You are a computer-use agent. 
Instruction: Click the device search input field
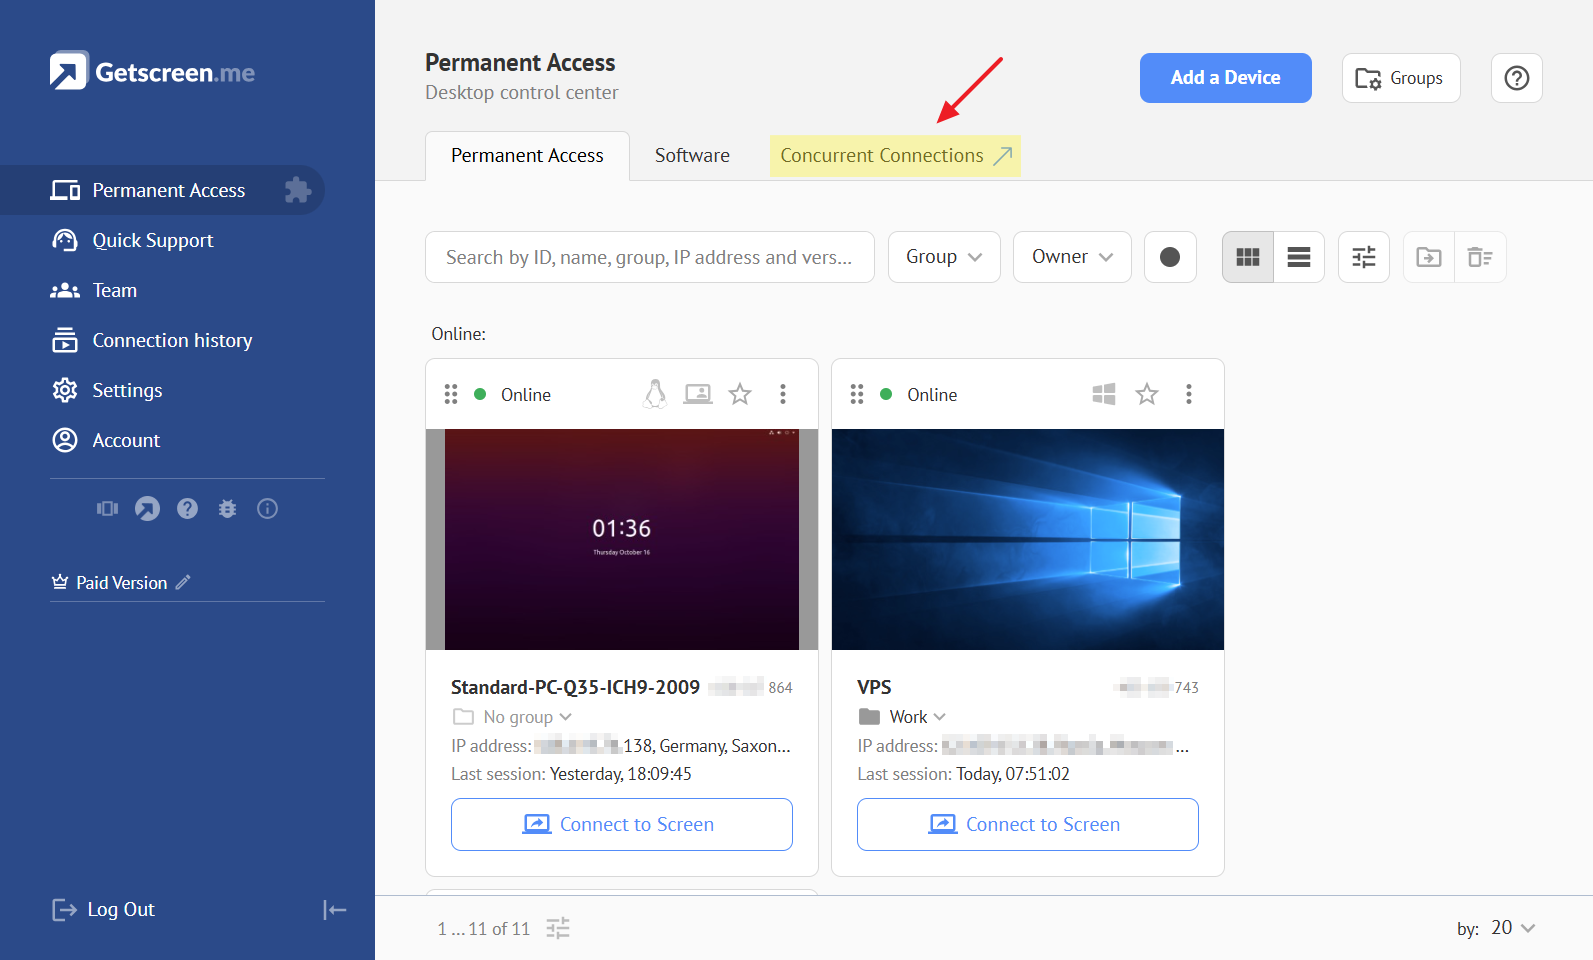click(649, 257)
